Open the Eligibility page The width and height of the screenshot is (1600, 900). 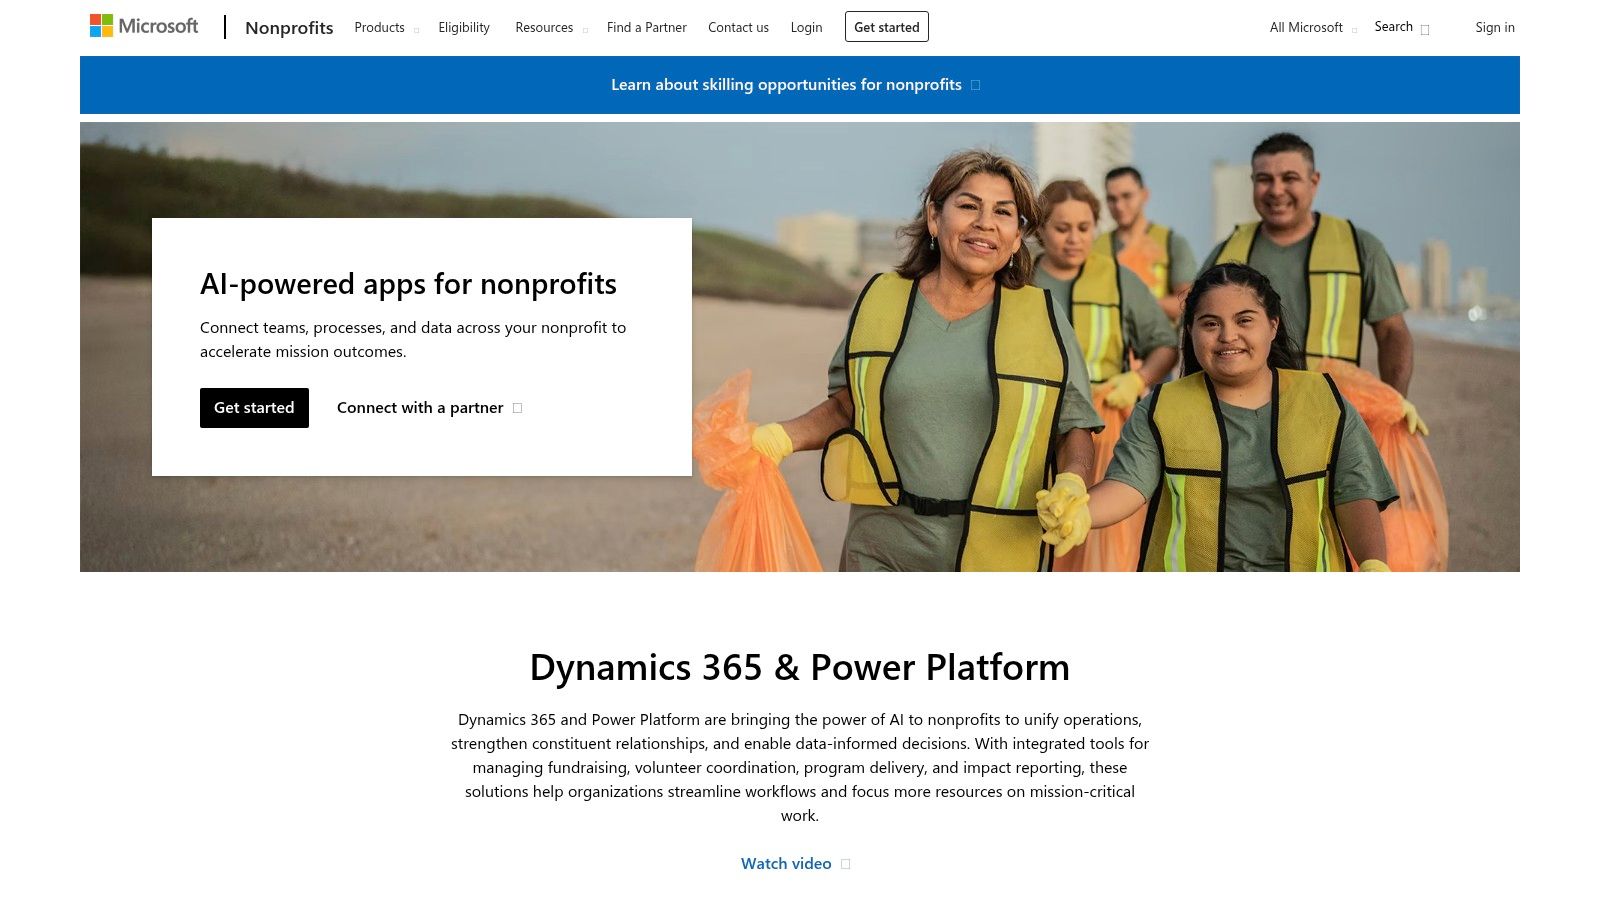tap(463, 27)
